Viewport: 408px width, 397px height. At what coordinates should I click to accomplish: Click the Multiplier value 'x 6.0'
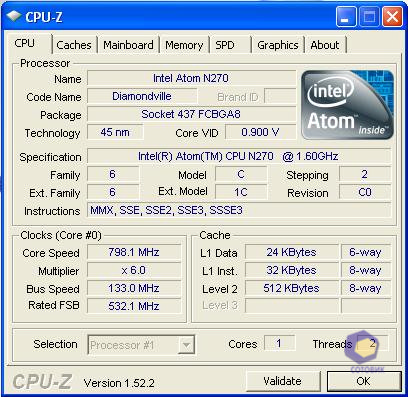(x=134, y=270)
